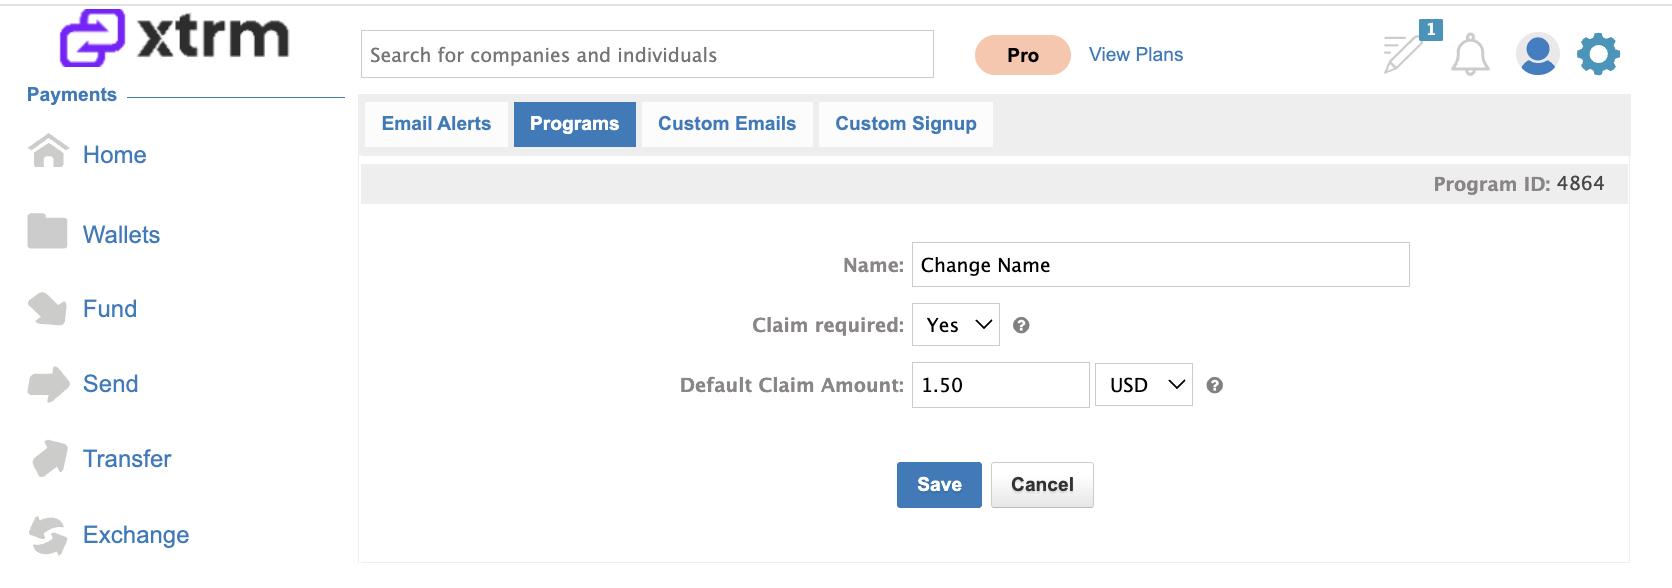Screen dimensions: 1672x588
Task: Show help for Default Claim Amount
Action: coord(1215,385)
